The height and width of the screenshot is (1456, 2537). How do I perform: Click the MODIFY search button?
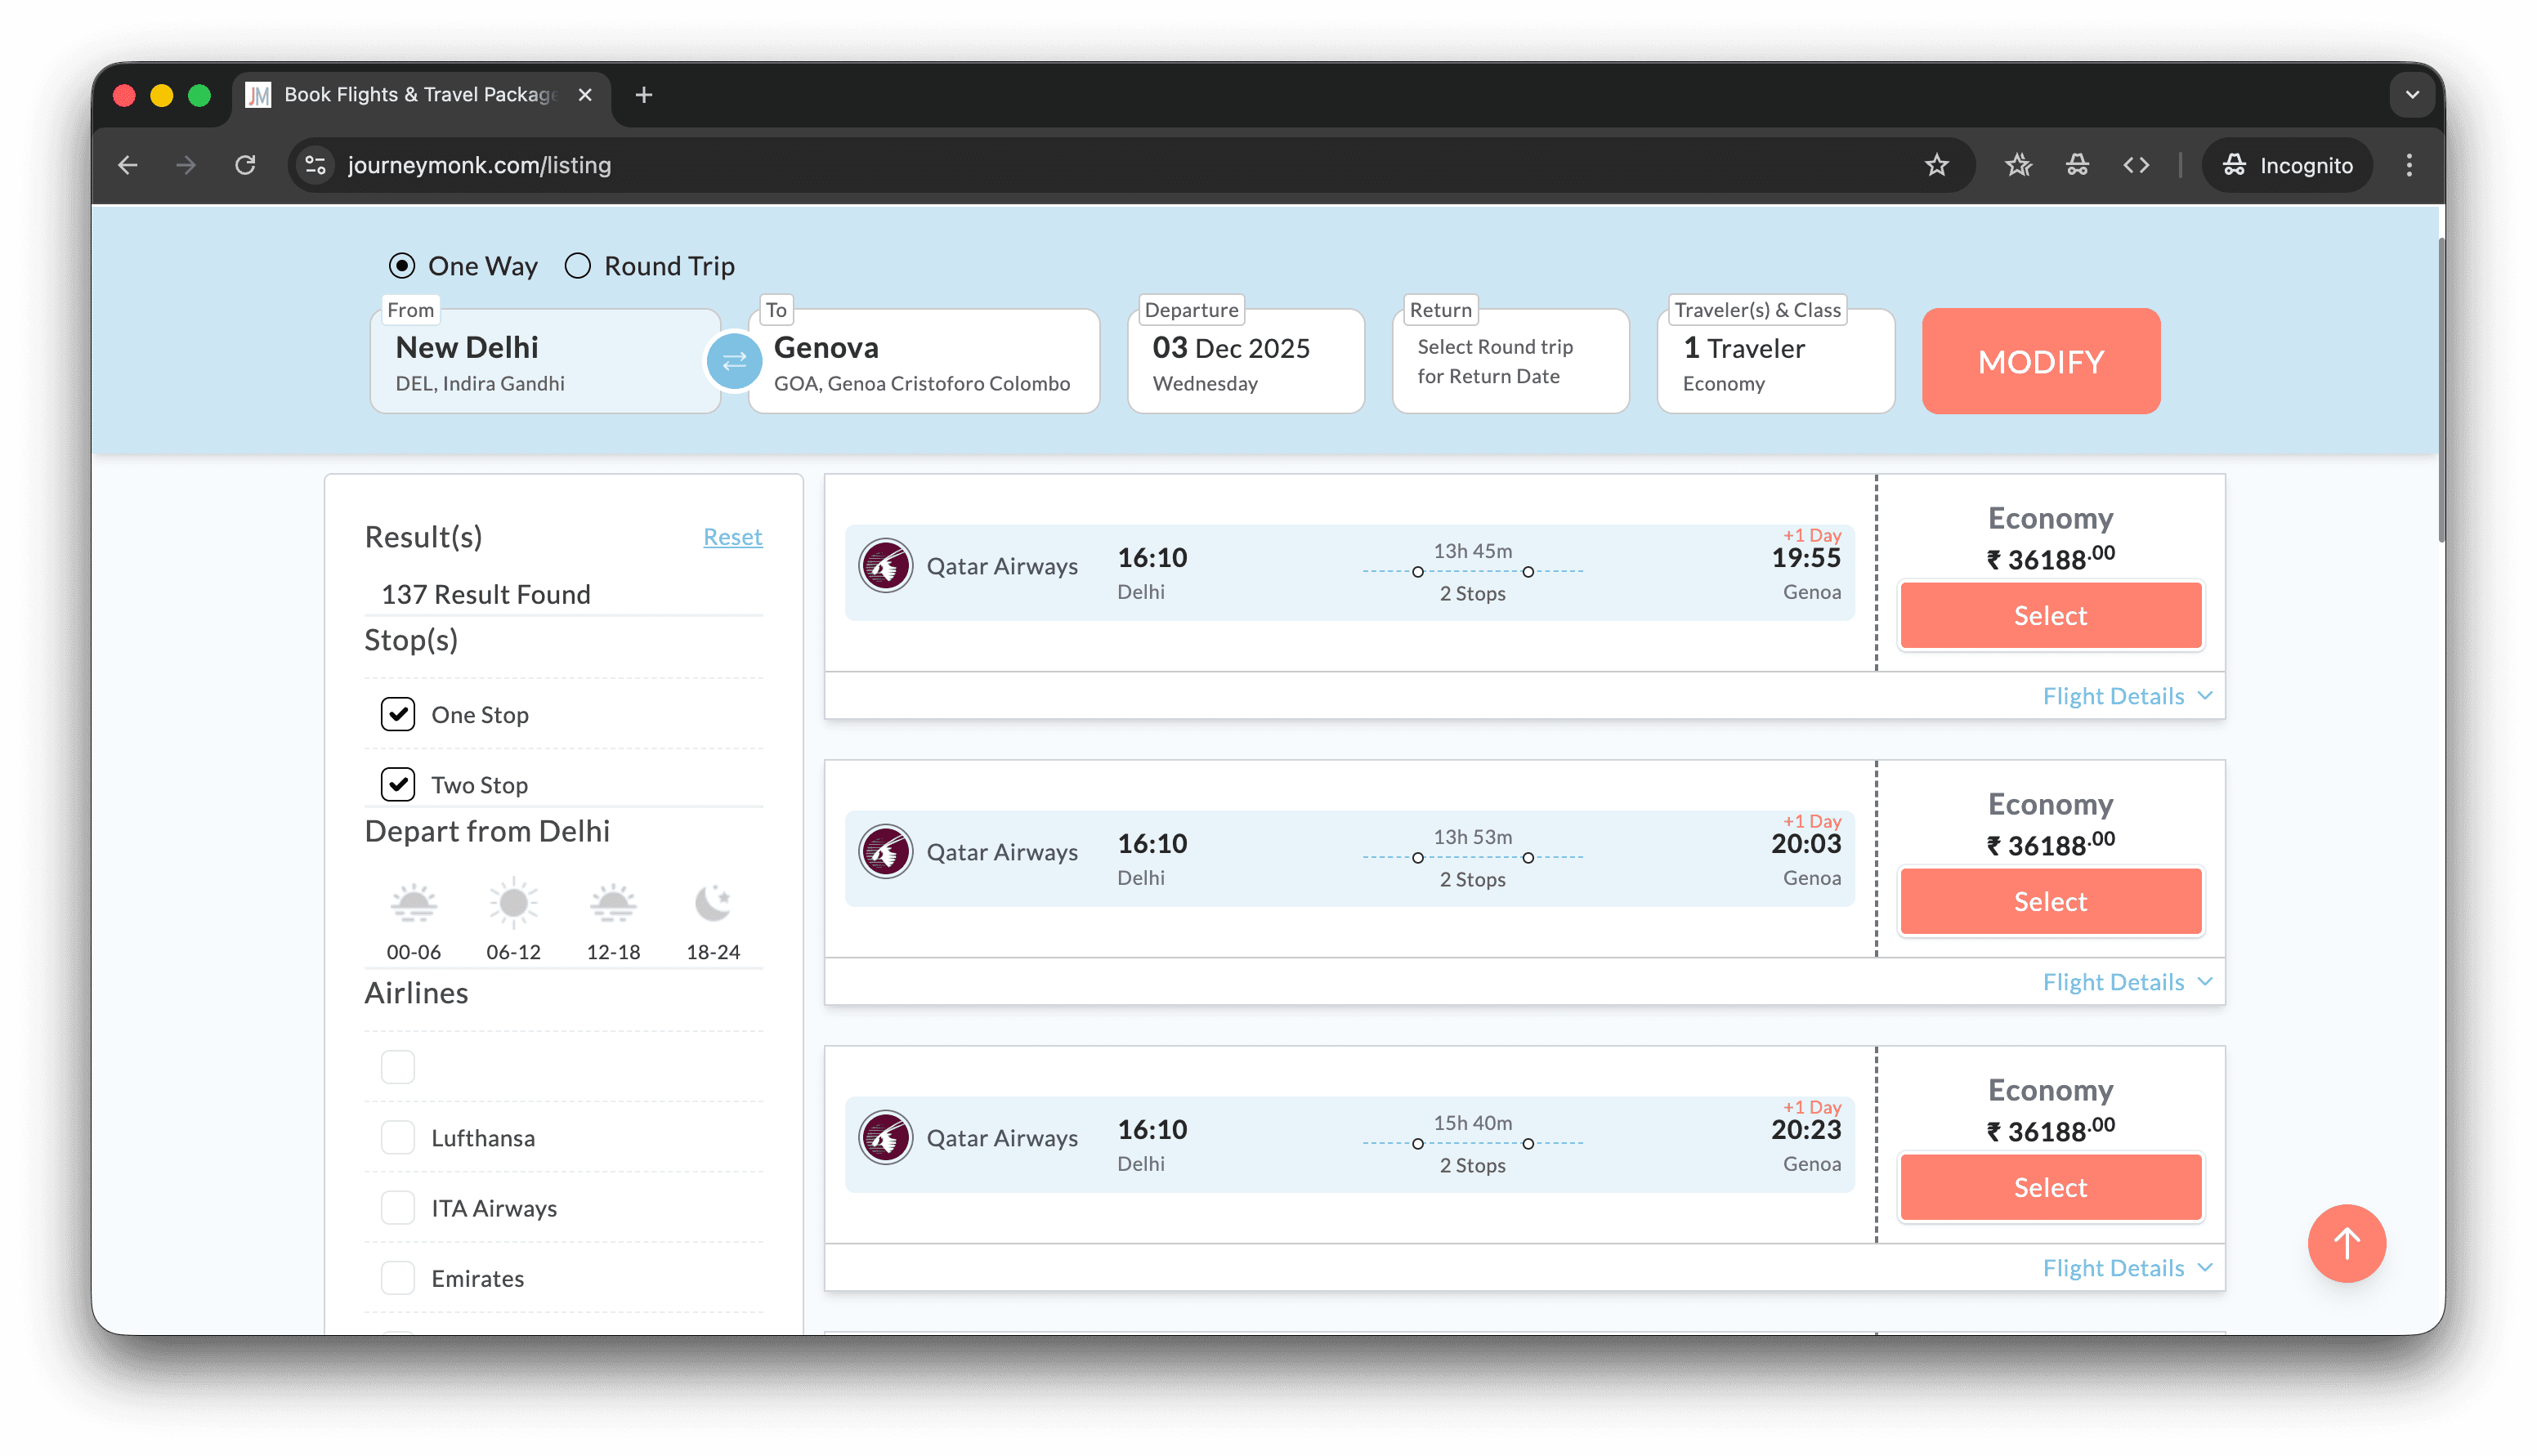coord(2040,361)
